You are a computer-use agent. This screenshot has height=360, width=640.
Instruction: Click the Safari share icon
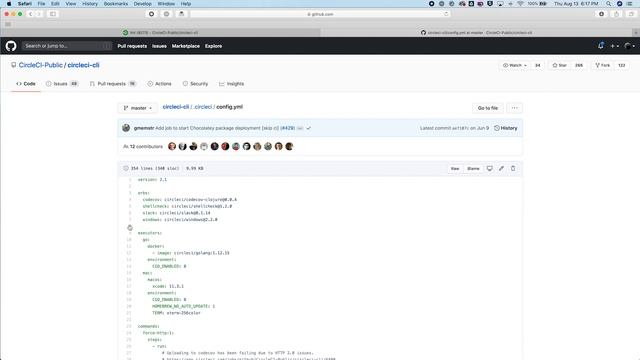(x=616, y=14)
